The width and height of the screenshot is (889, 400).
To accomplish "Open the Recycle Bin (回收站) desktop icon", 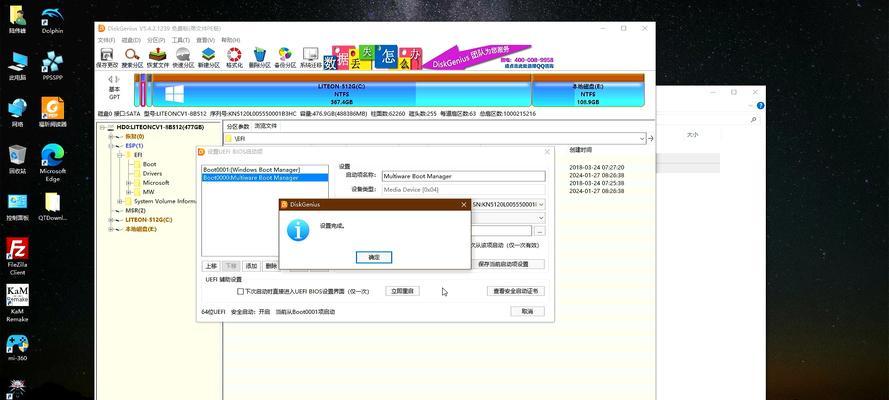I will (x=18, y=159).
